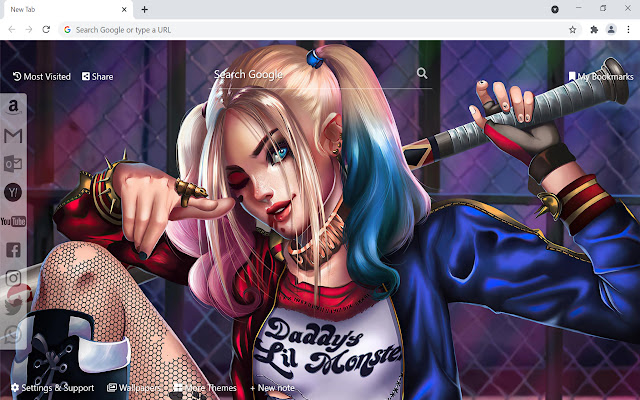640x400 pixels.
Task: Bookmark this page with star icon
Action: coord(573,29)
